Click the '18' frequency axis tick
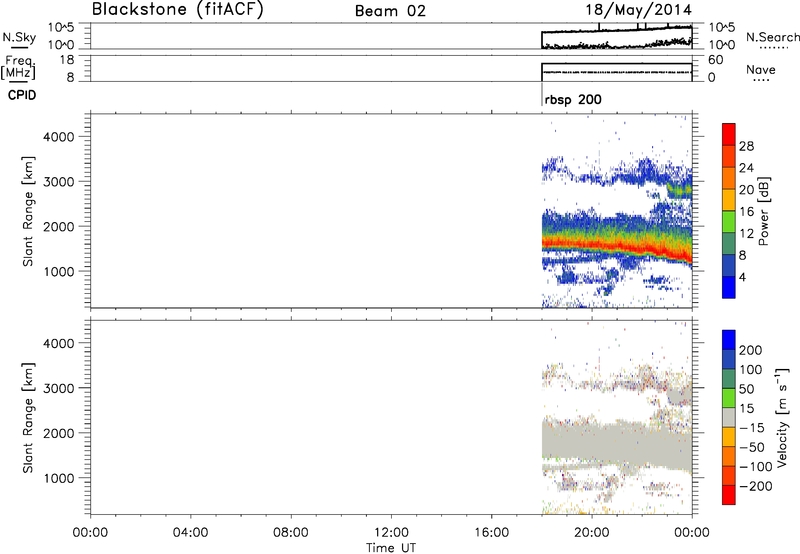This screenshot has height=554, width=800. click(67, 60)
